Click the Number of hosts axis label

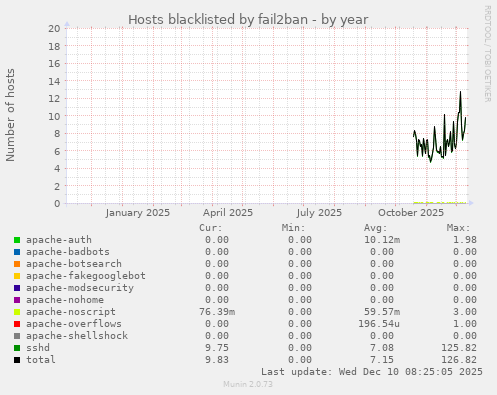[x=10, y=115]
